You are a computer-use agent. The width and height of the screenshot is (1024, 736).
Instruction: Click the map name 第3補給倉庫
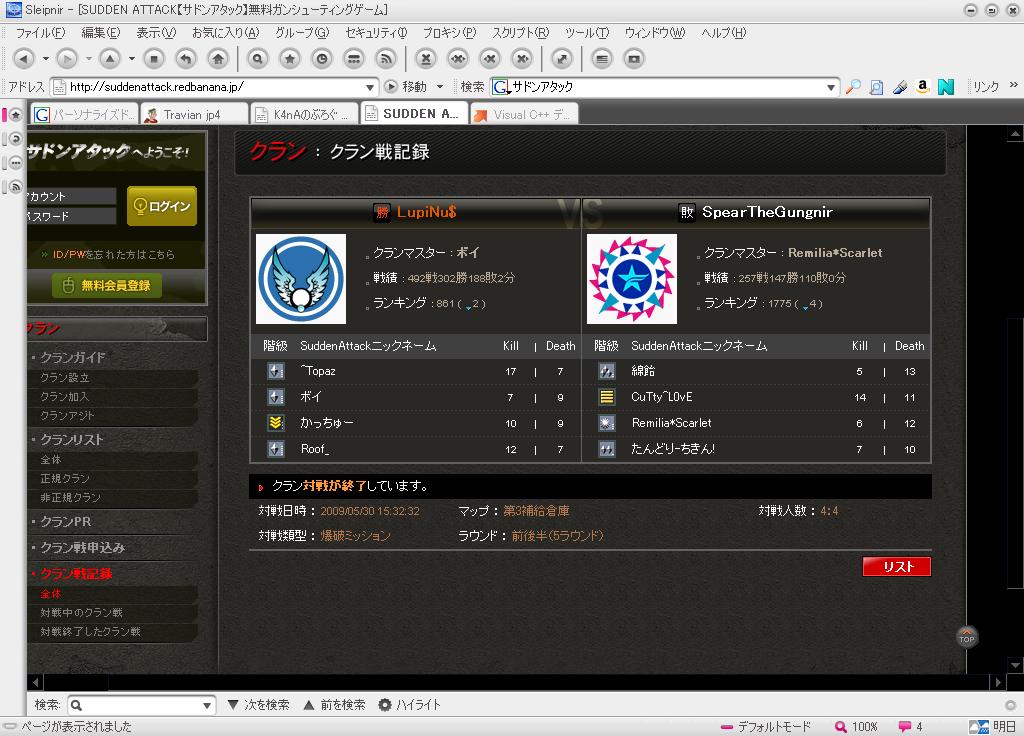click(x=536, y=511)
